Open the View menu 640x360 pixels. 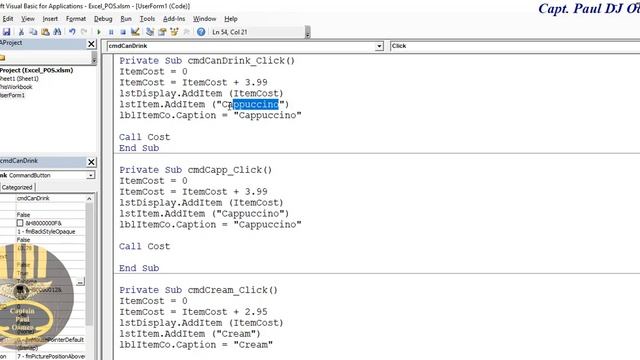(x=28, y=19)
